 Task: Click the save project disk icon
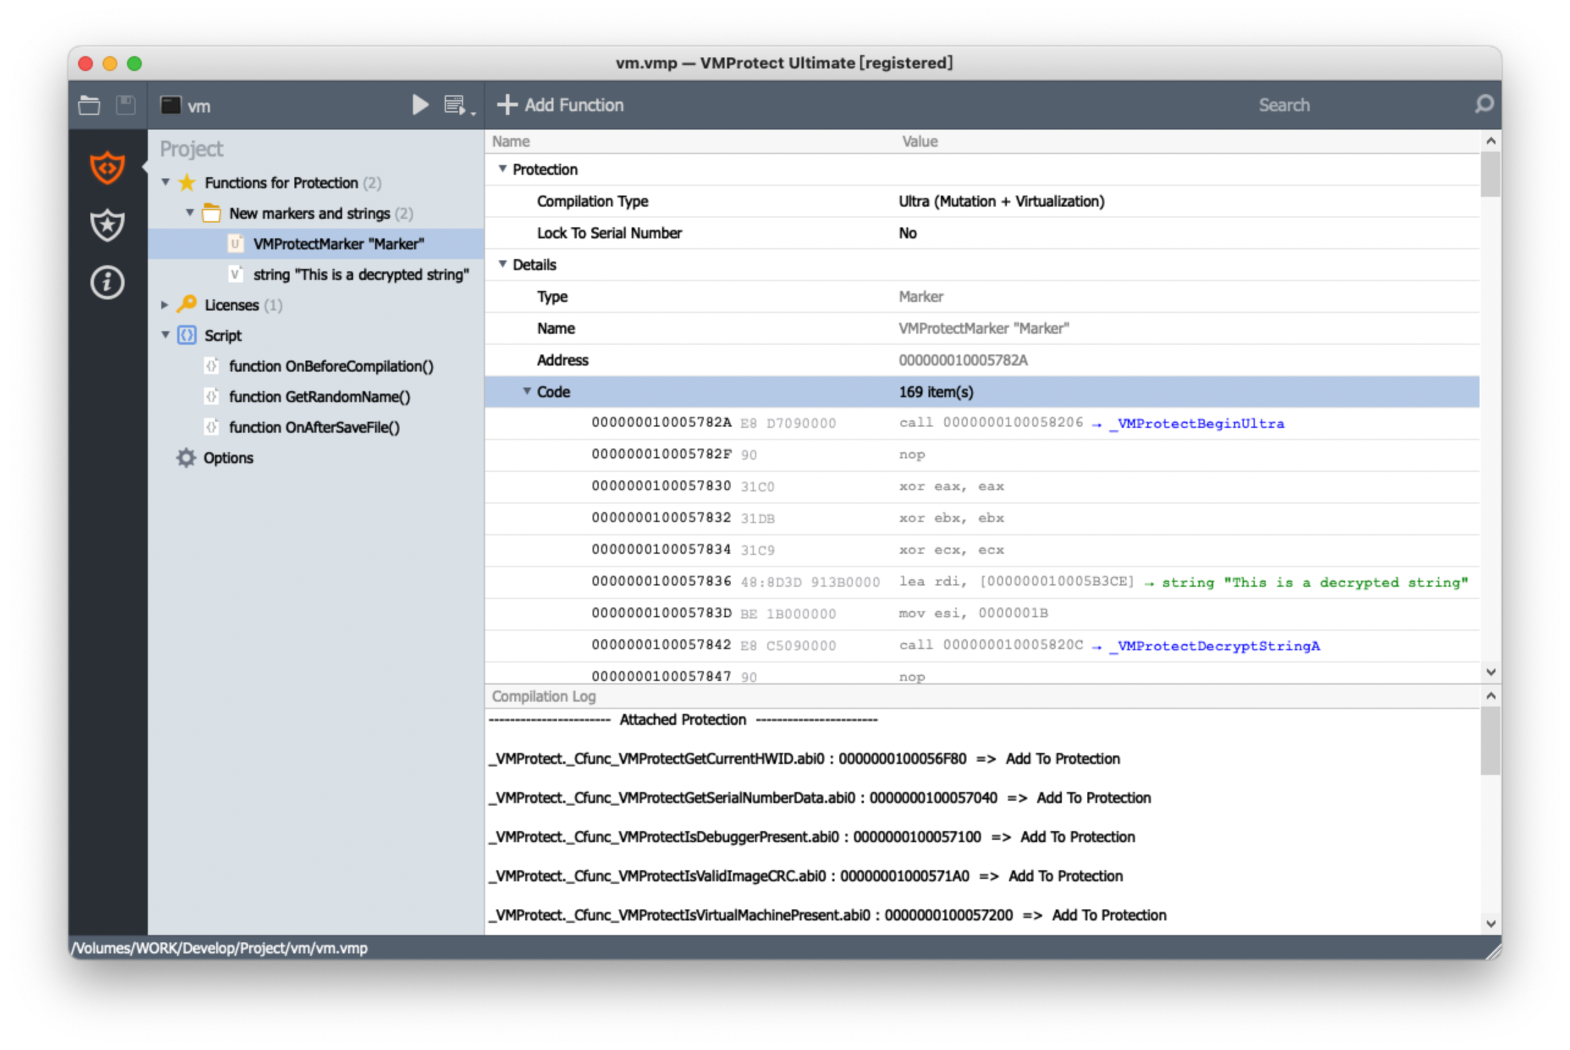coord(126,105)
